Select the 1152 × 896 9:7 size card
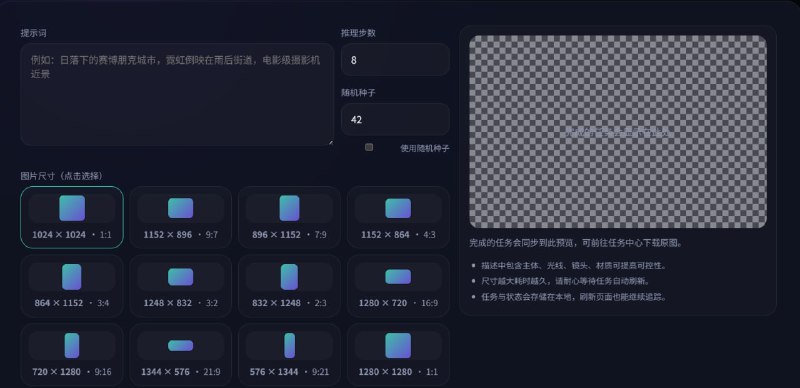The image size is (800, 388). tap(181, 217)
